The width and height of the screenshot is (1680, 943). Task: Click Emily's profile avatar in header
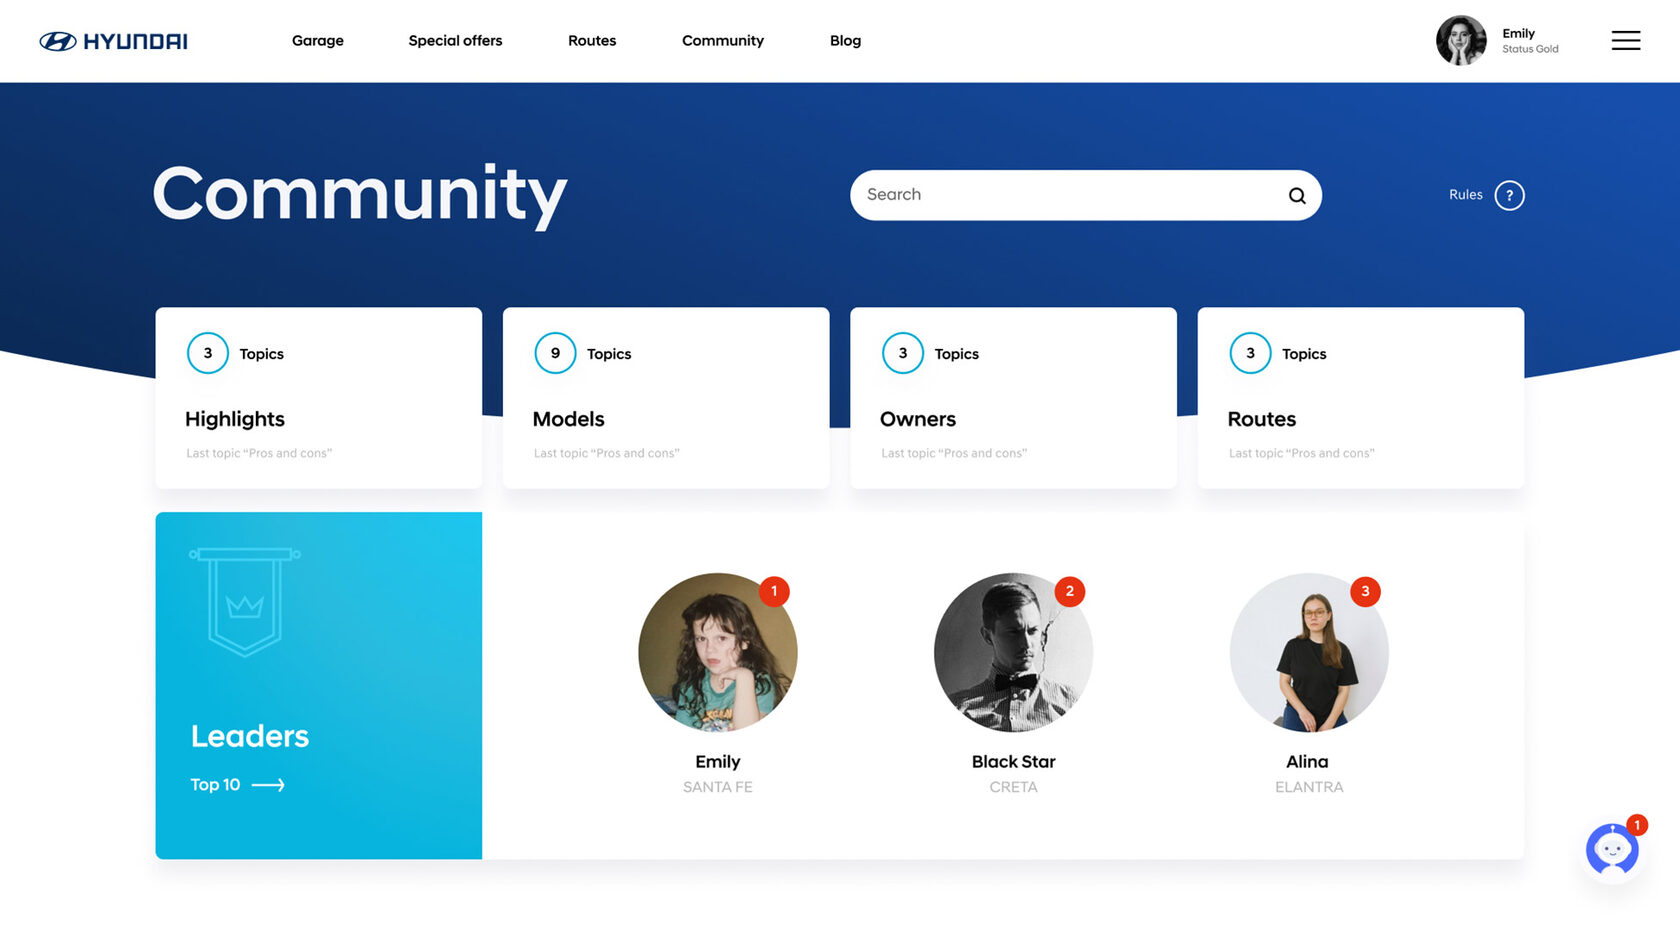click(1461, 40)
